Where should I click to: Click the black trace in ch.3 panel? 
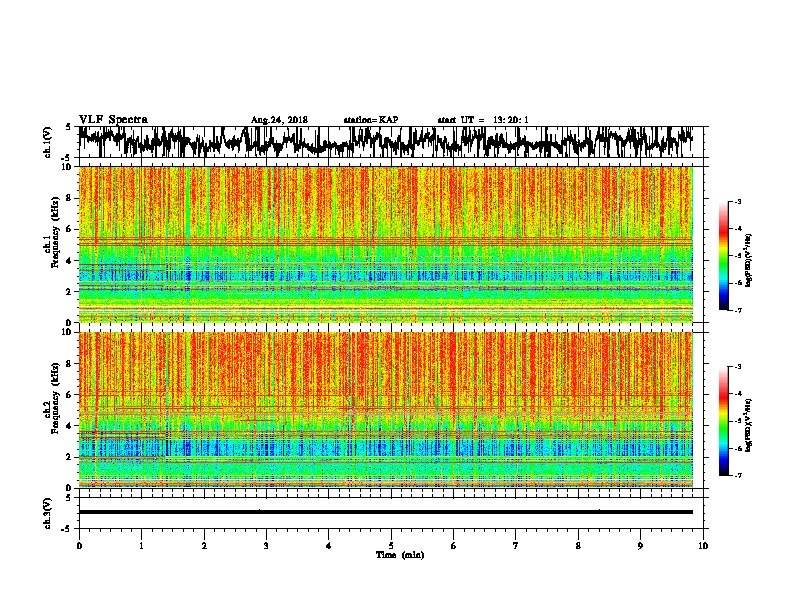click(386, 512)
